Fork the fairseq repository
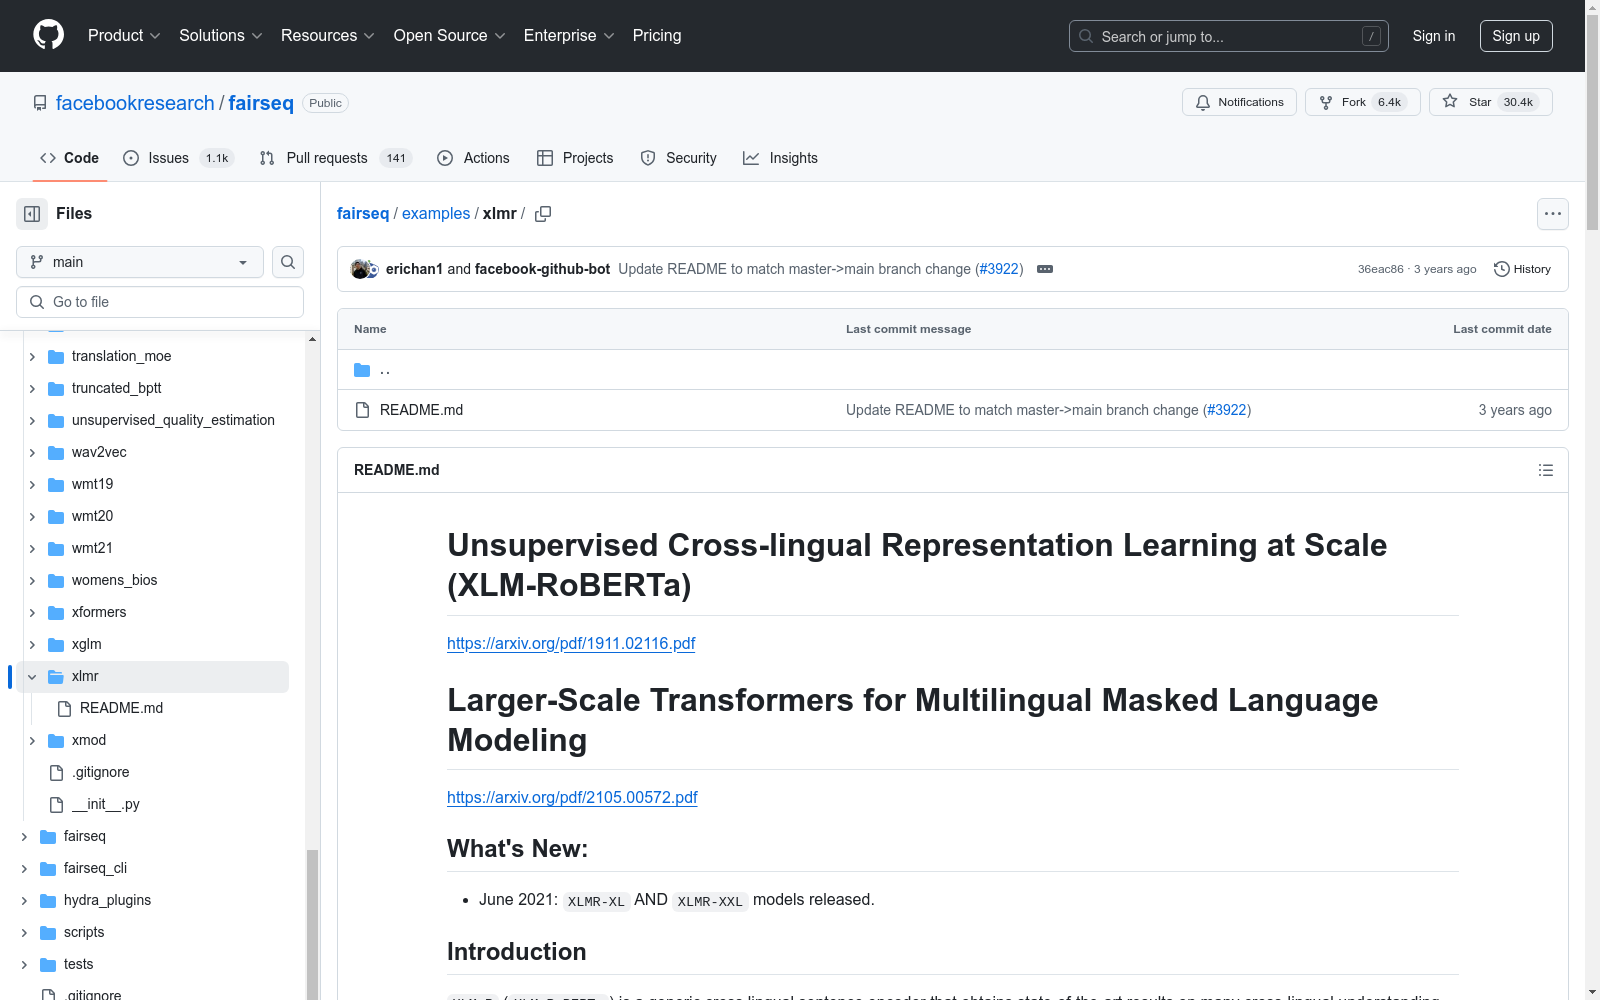 [x=1362, y=102]
